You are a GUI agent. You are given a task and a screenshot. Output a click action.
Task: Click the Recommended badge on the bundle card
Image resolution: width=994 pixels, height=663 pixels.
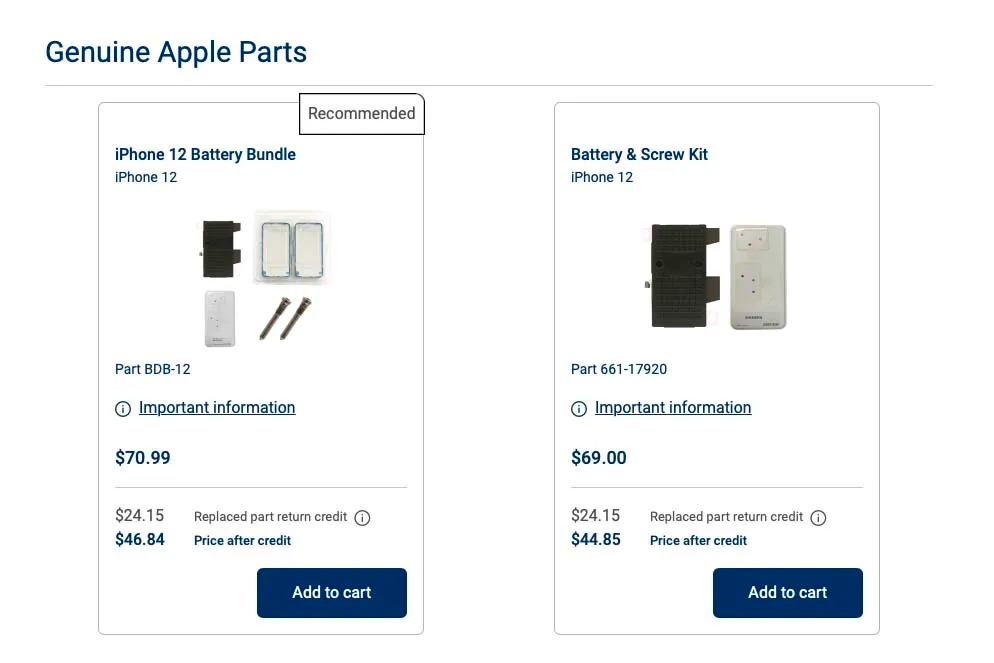[362, 114]
